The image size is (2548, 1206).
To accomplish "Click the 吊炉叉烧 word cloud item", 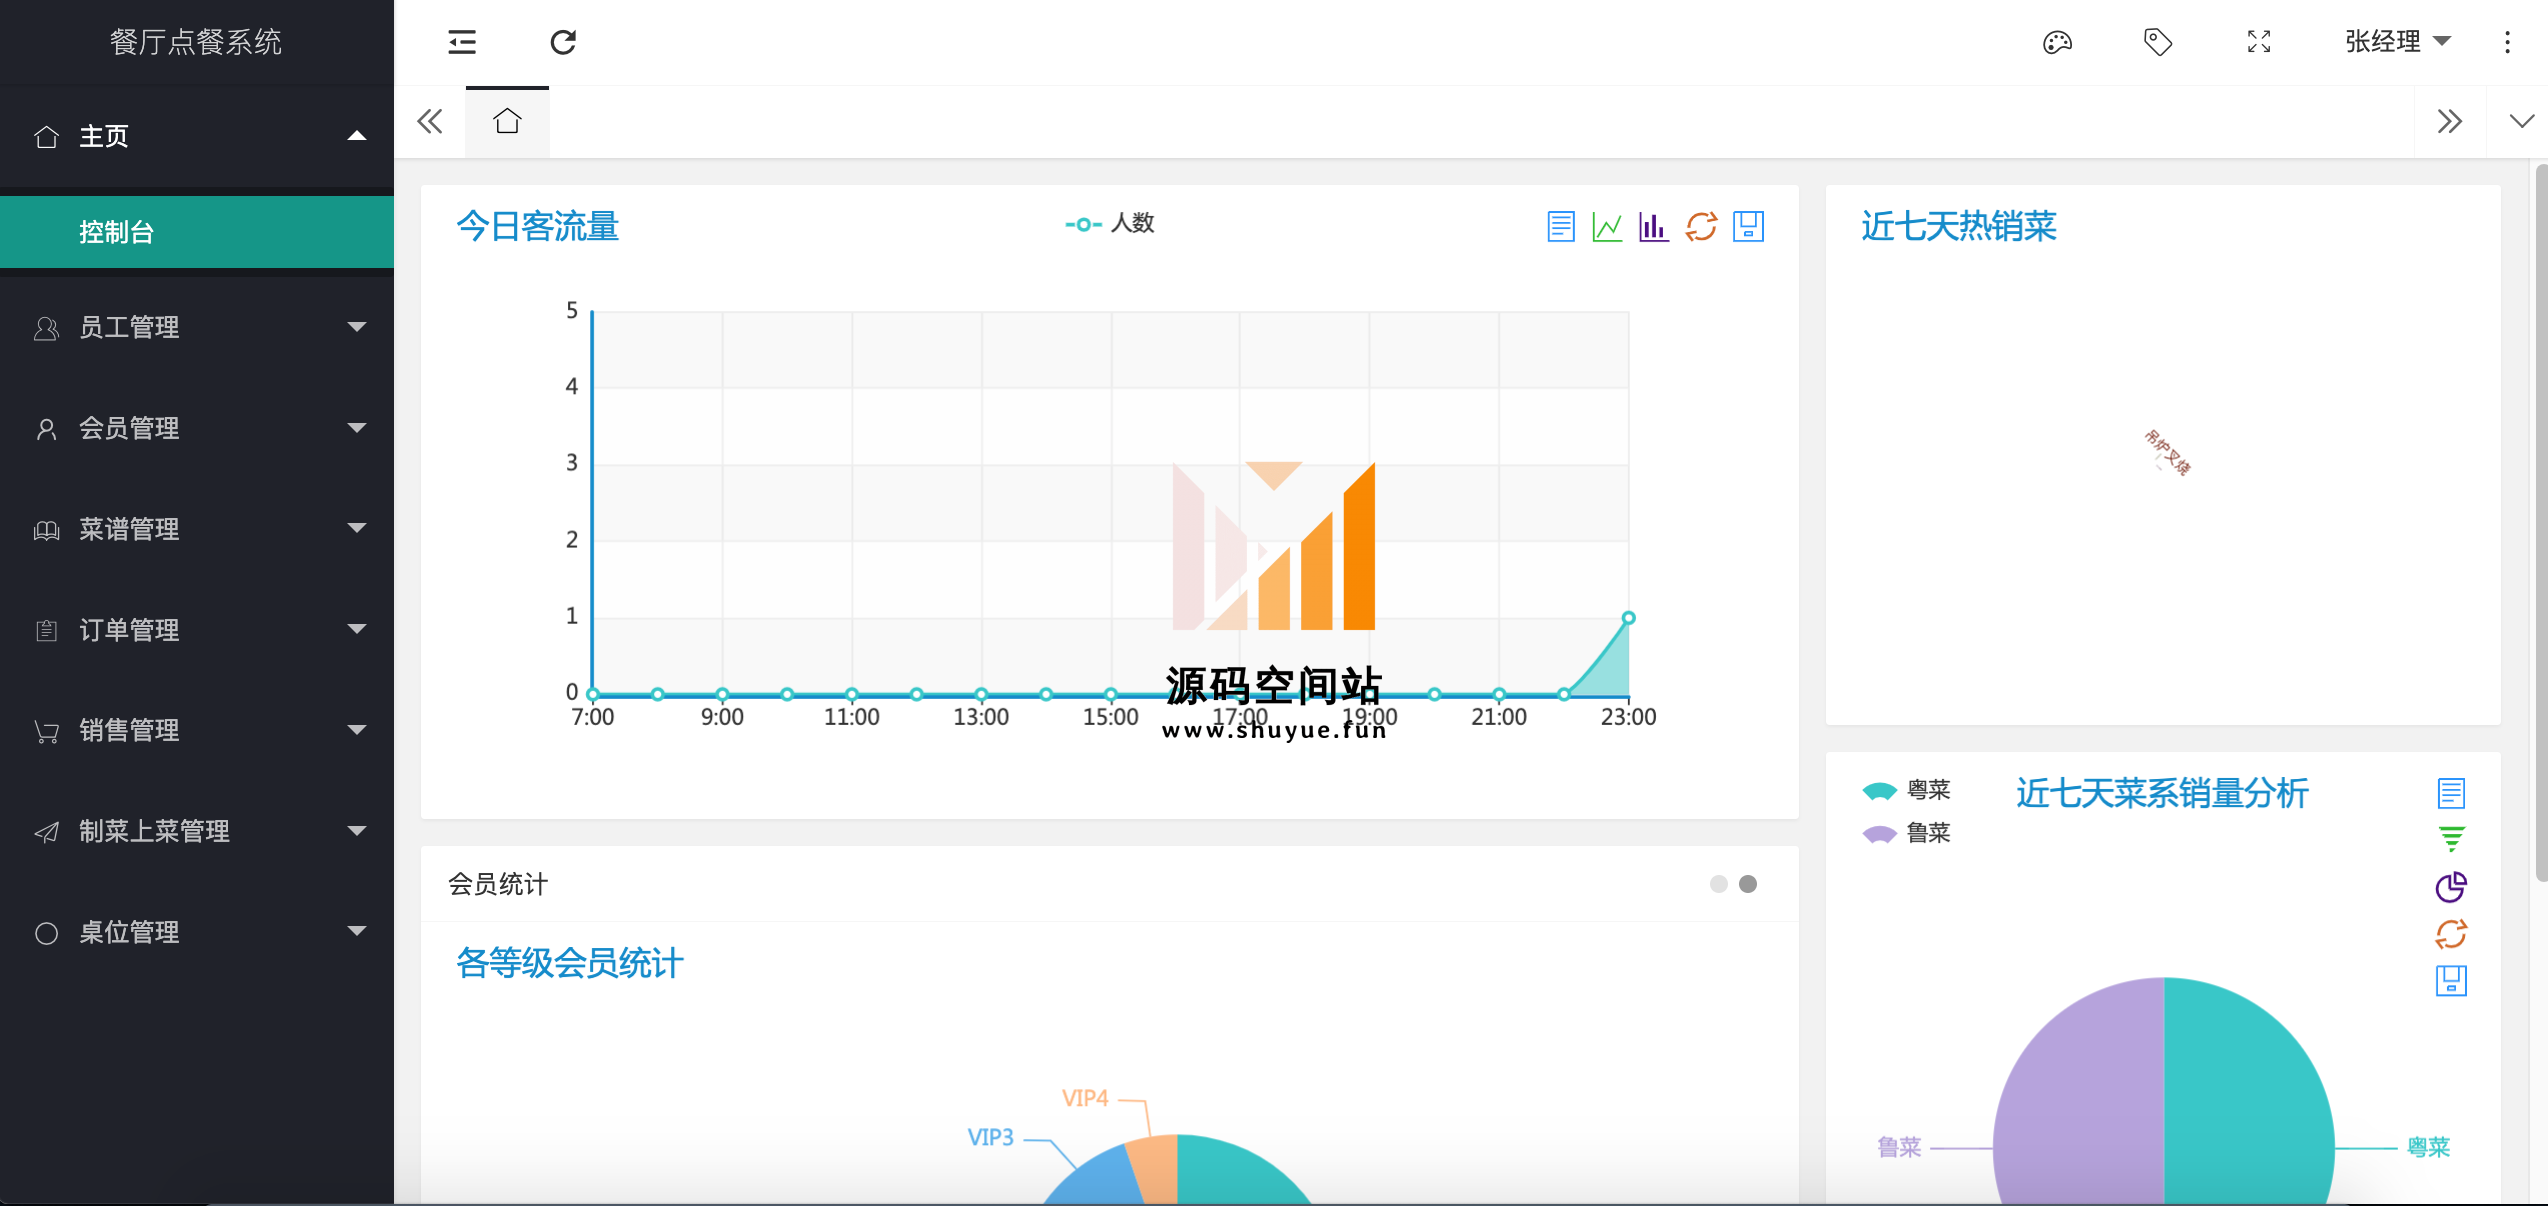I will (2167, 453).
